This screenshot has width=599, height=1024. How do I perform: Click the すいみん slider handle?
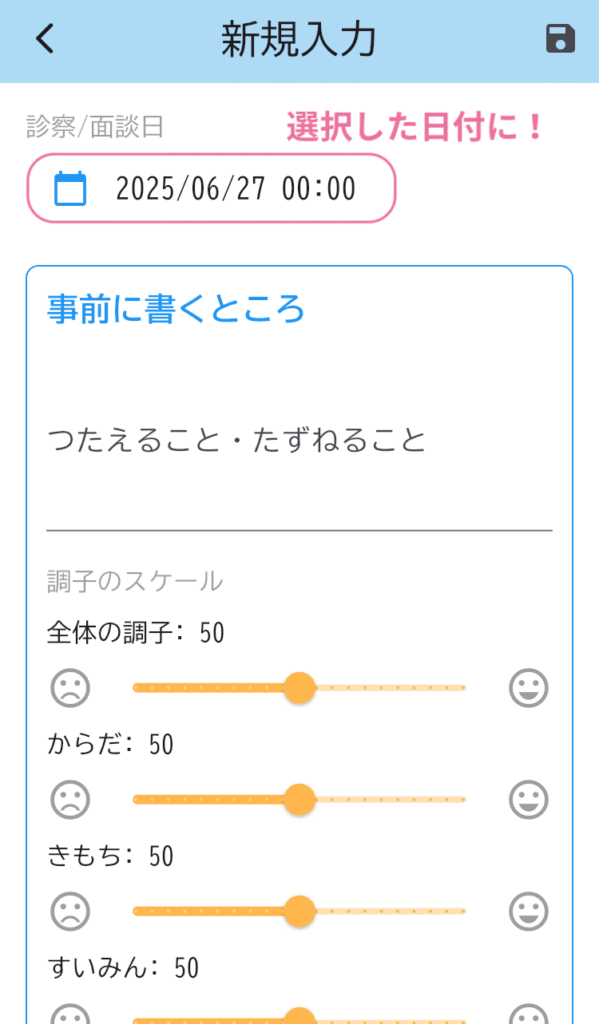300,1017
